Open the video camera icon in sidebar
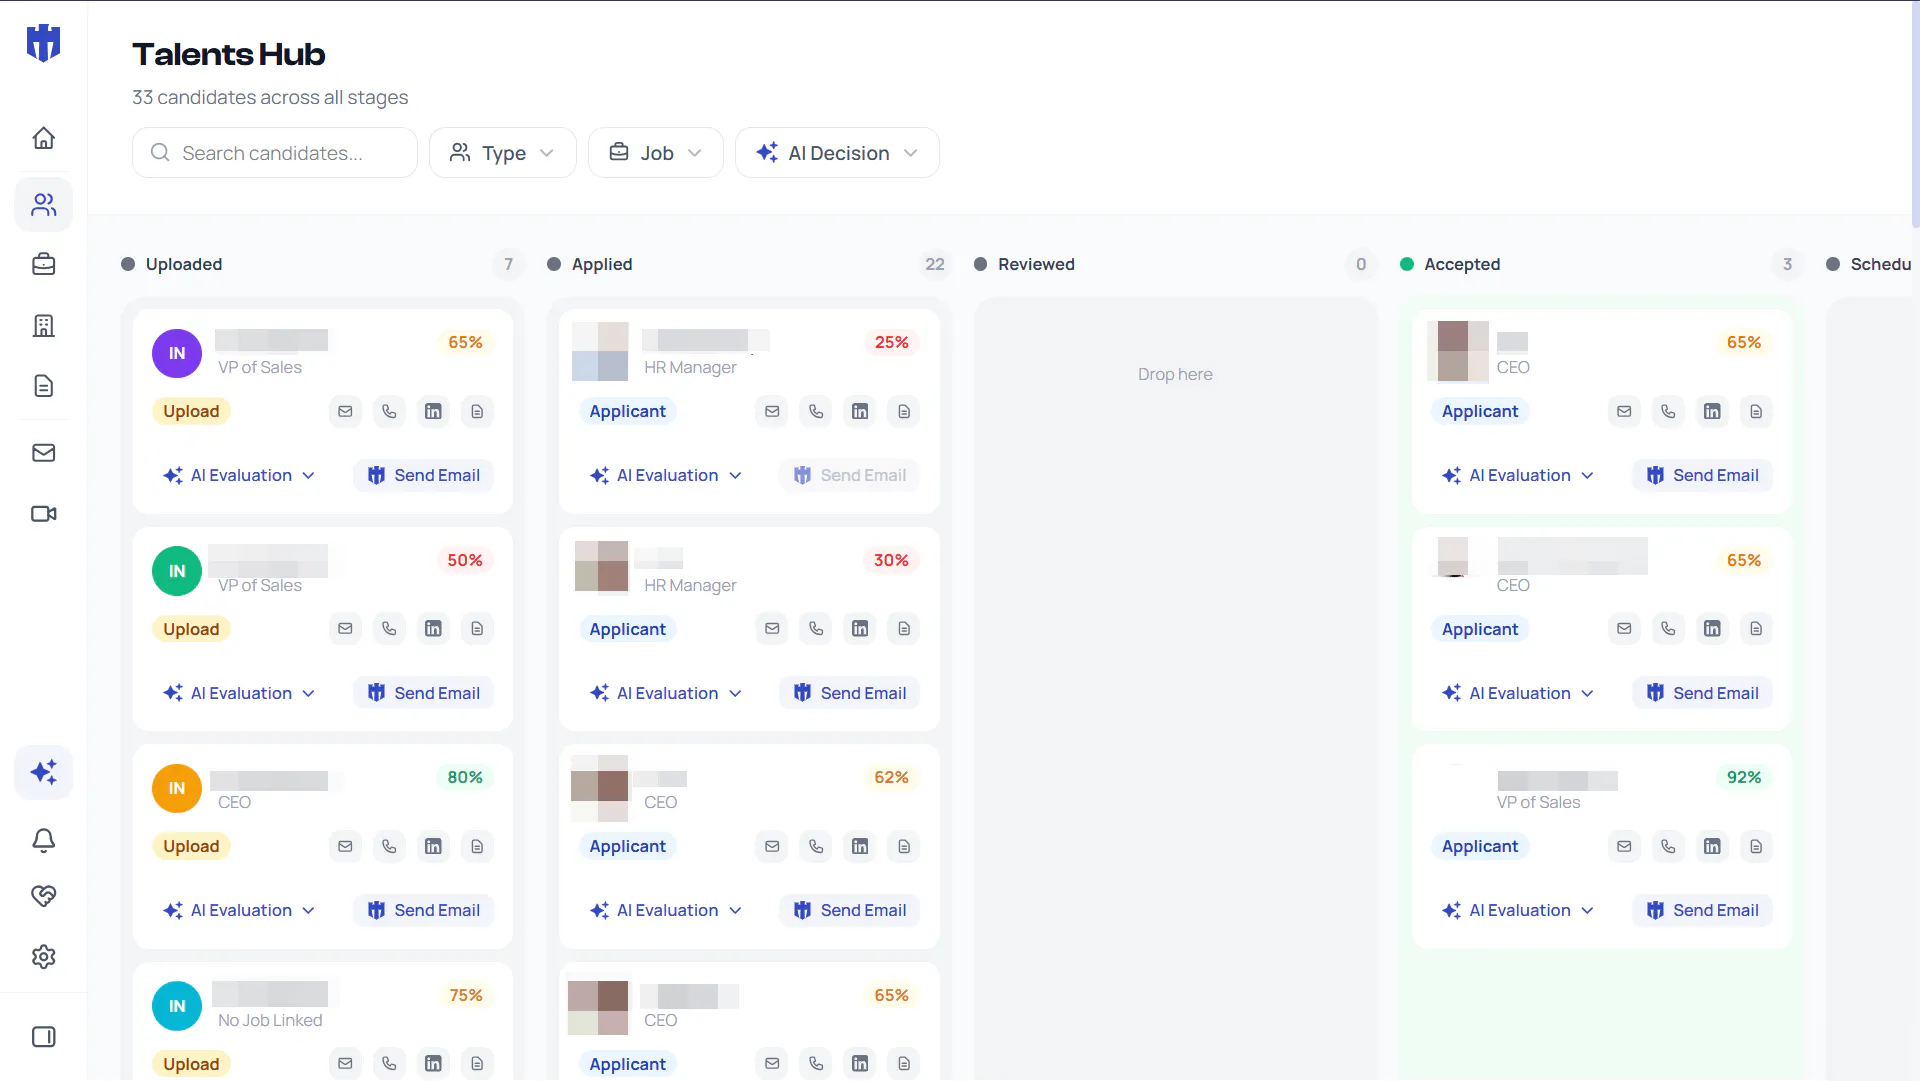 (43, 514)
